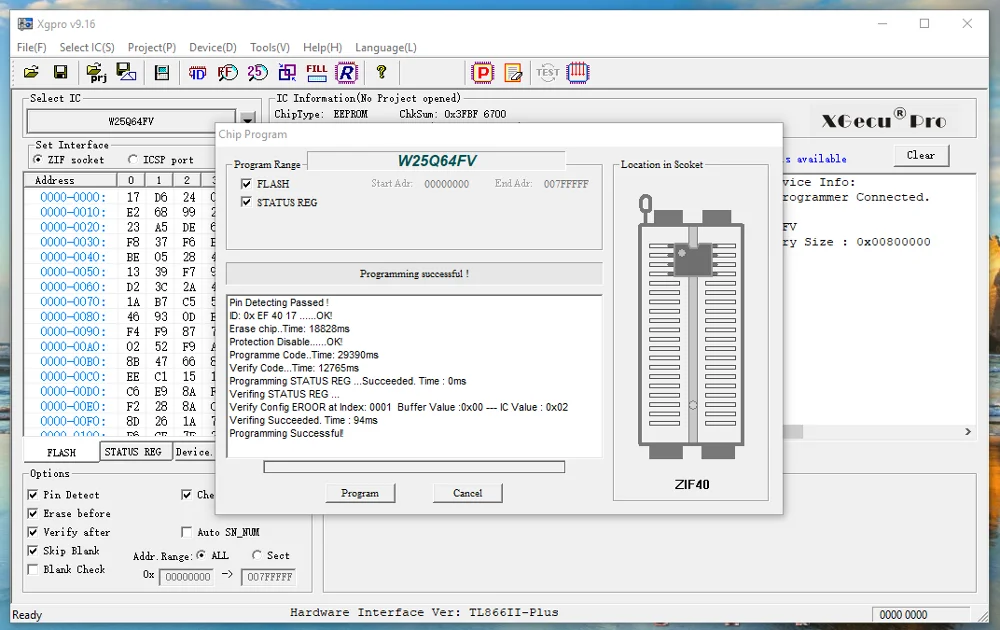Select the Sect address range radio
Image resolution: width=1000 pixels, height=630 pixels.
click(256, 555)
